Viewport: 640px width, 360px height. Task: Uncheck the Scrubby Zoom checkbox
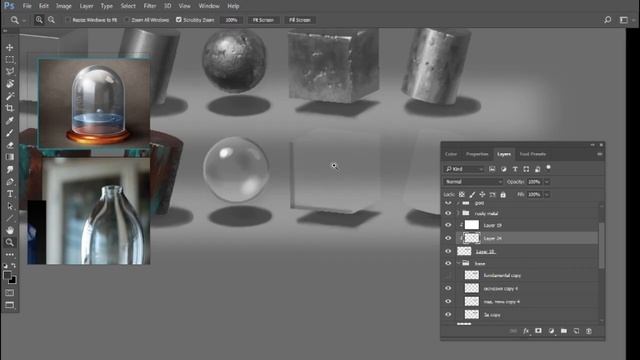click(179, 20)
